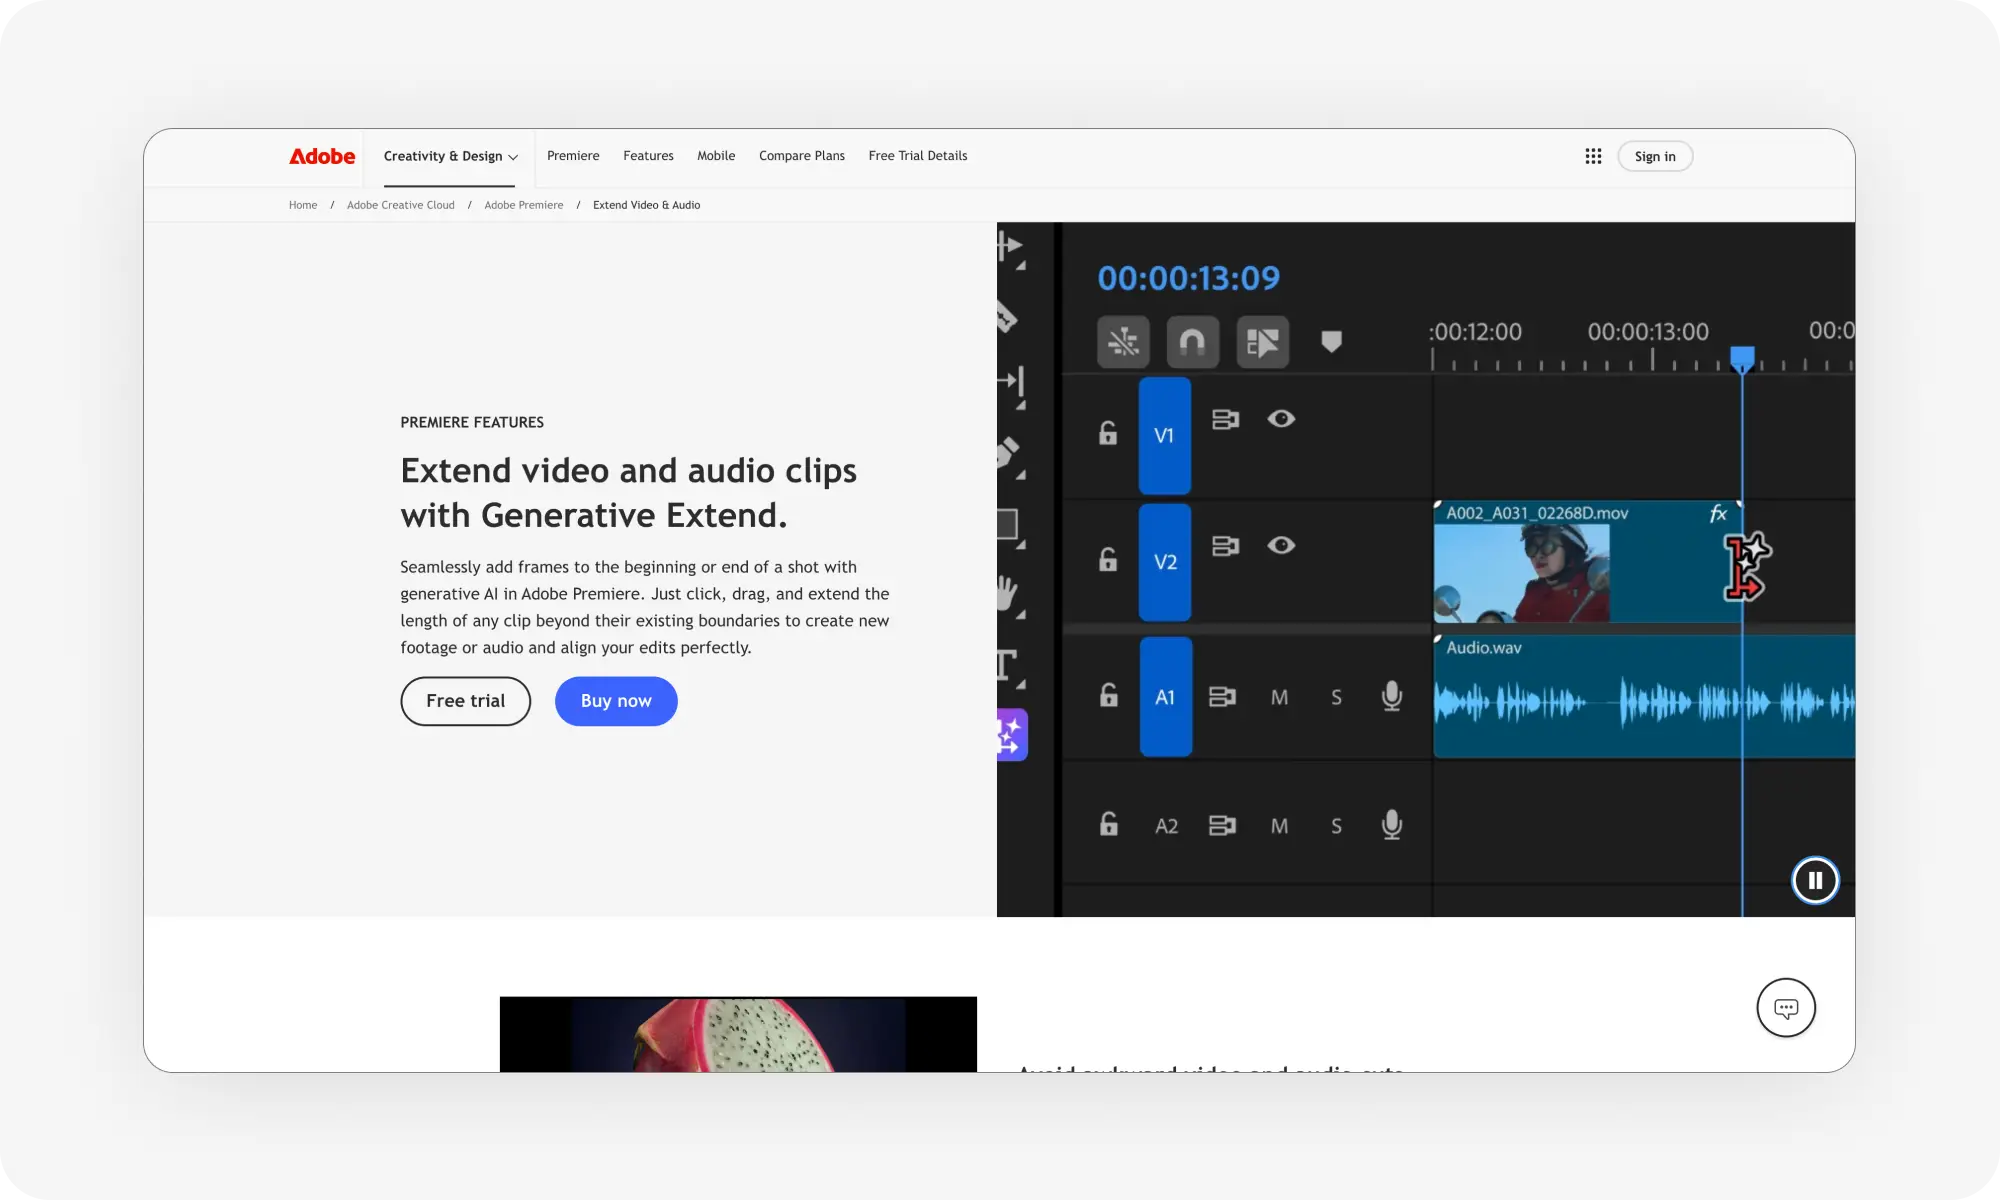
Task: Open the Adobe apps grid icon
Action: tap(1593, 156)
